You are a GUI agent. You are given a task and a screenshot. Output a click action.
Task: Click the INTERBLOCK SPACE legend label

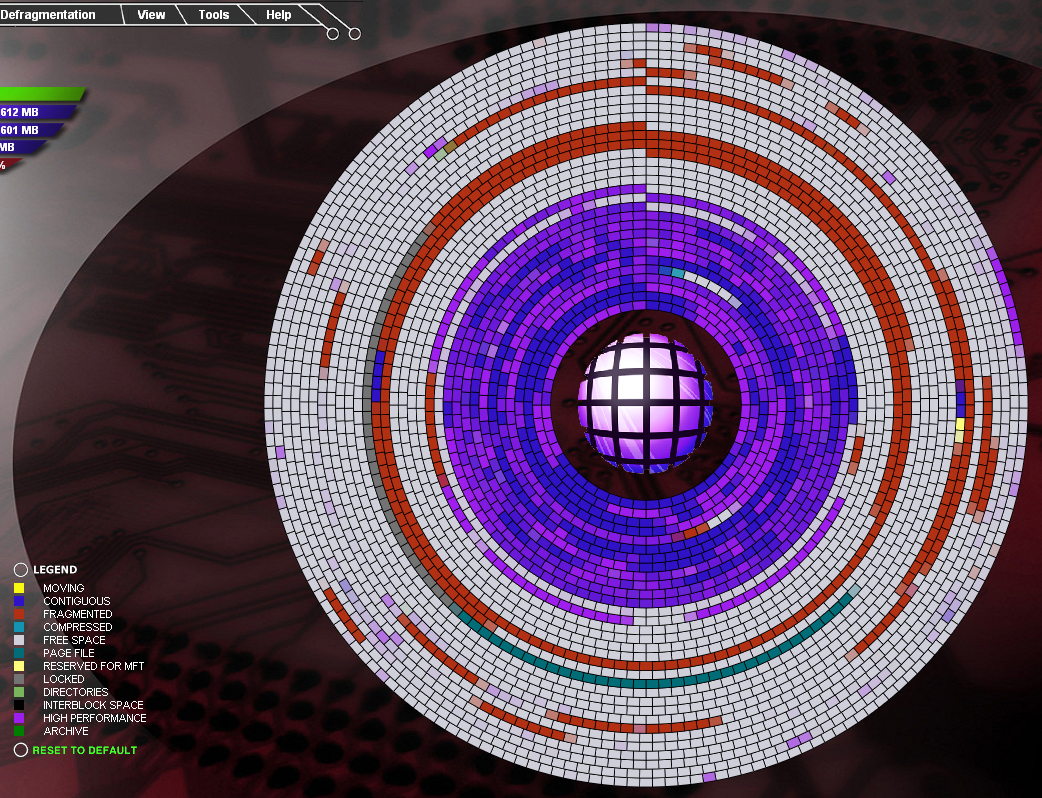point(93,705)
